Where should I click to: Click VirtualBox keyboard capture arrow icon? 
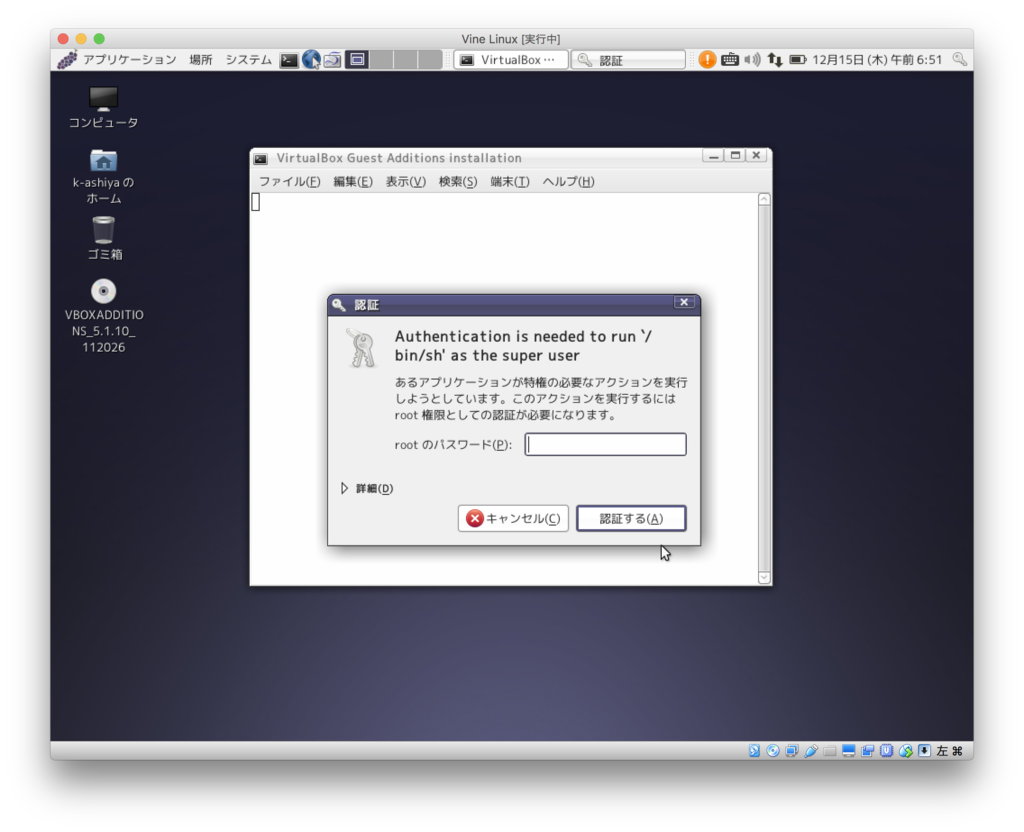coord(924,751)
